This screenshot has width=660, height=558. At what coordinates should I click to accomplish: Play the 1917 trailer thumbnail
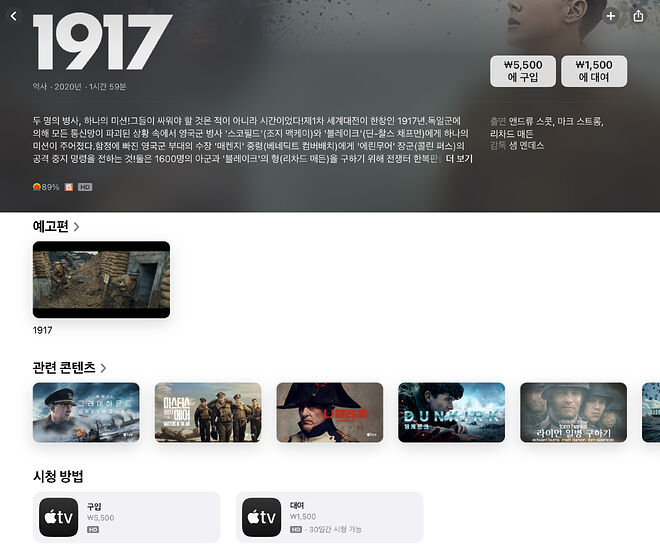(x=101, y=279)
